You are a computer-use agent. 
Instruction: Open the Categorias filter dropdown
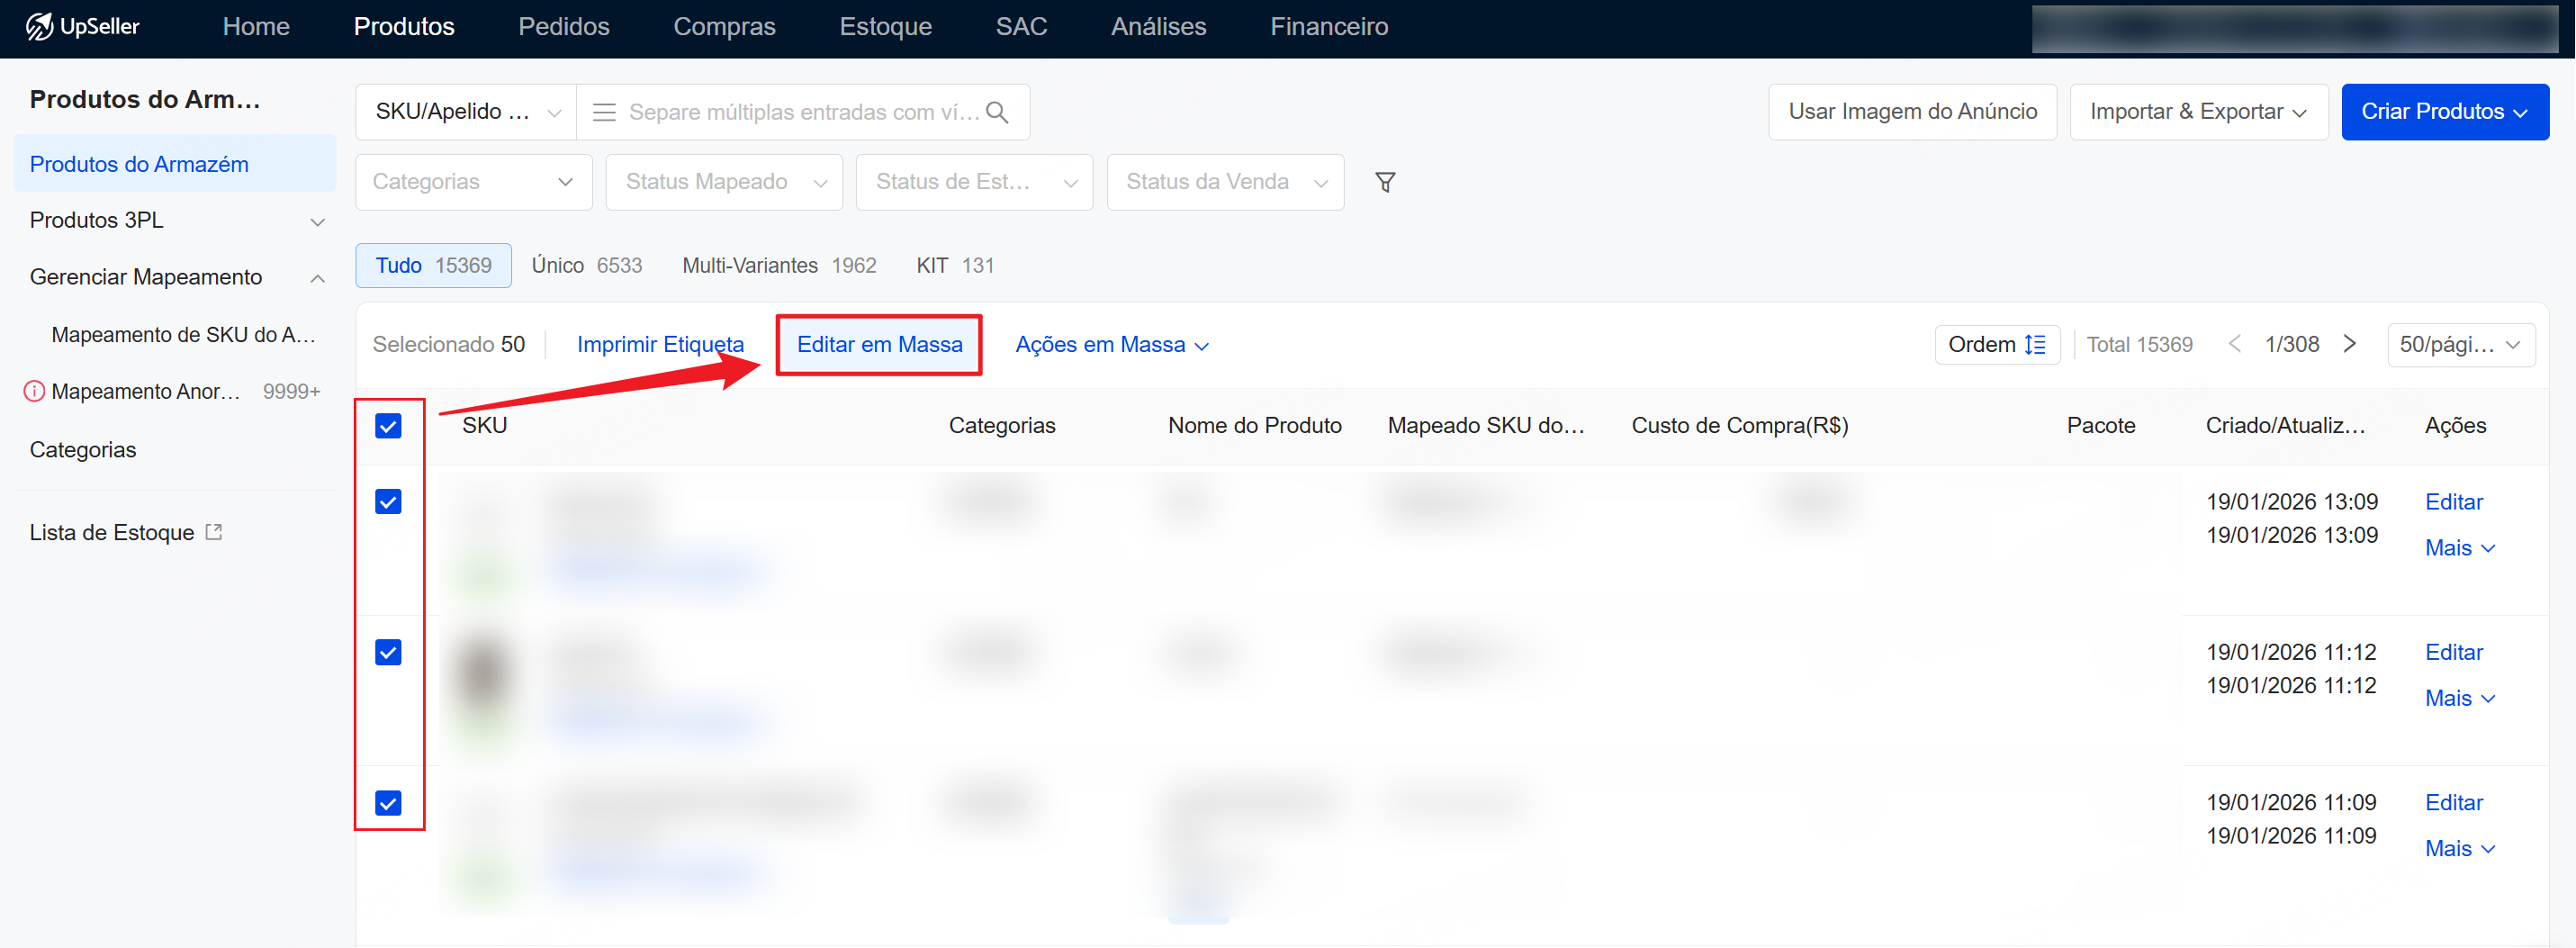473,182
